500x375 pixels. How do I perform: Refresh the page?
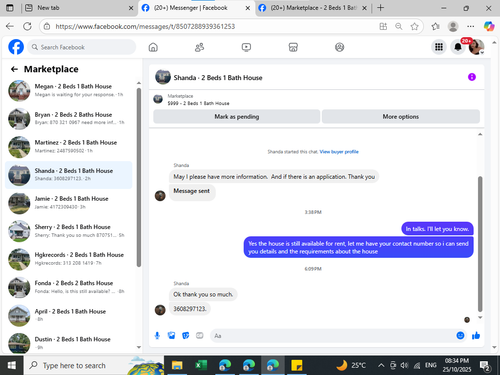(x=28, y=26)
